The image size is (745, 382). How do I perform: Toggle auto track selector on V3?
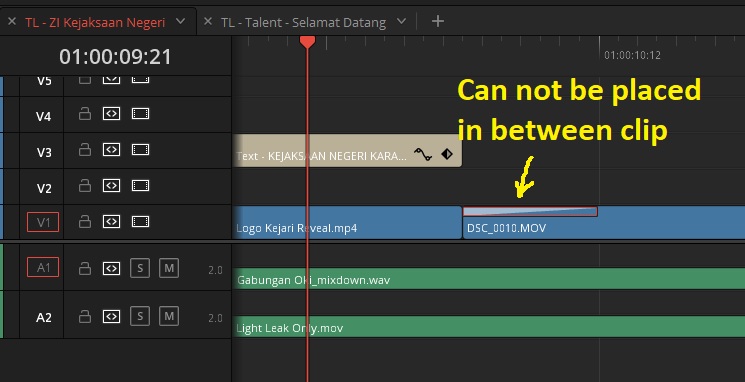point(112,150)
